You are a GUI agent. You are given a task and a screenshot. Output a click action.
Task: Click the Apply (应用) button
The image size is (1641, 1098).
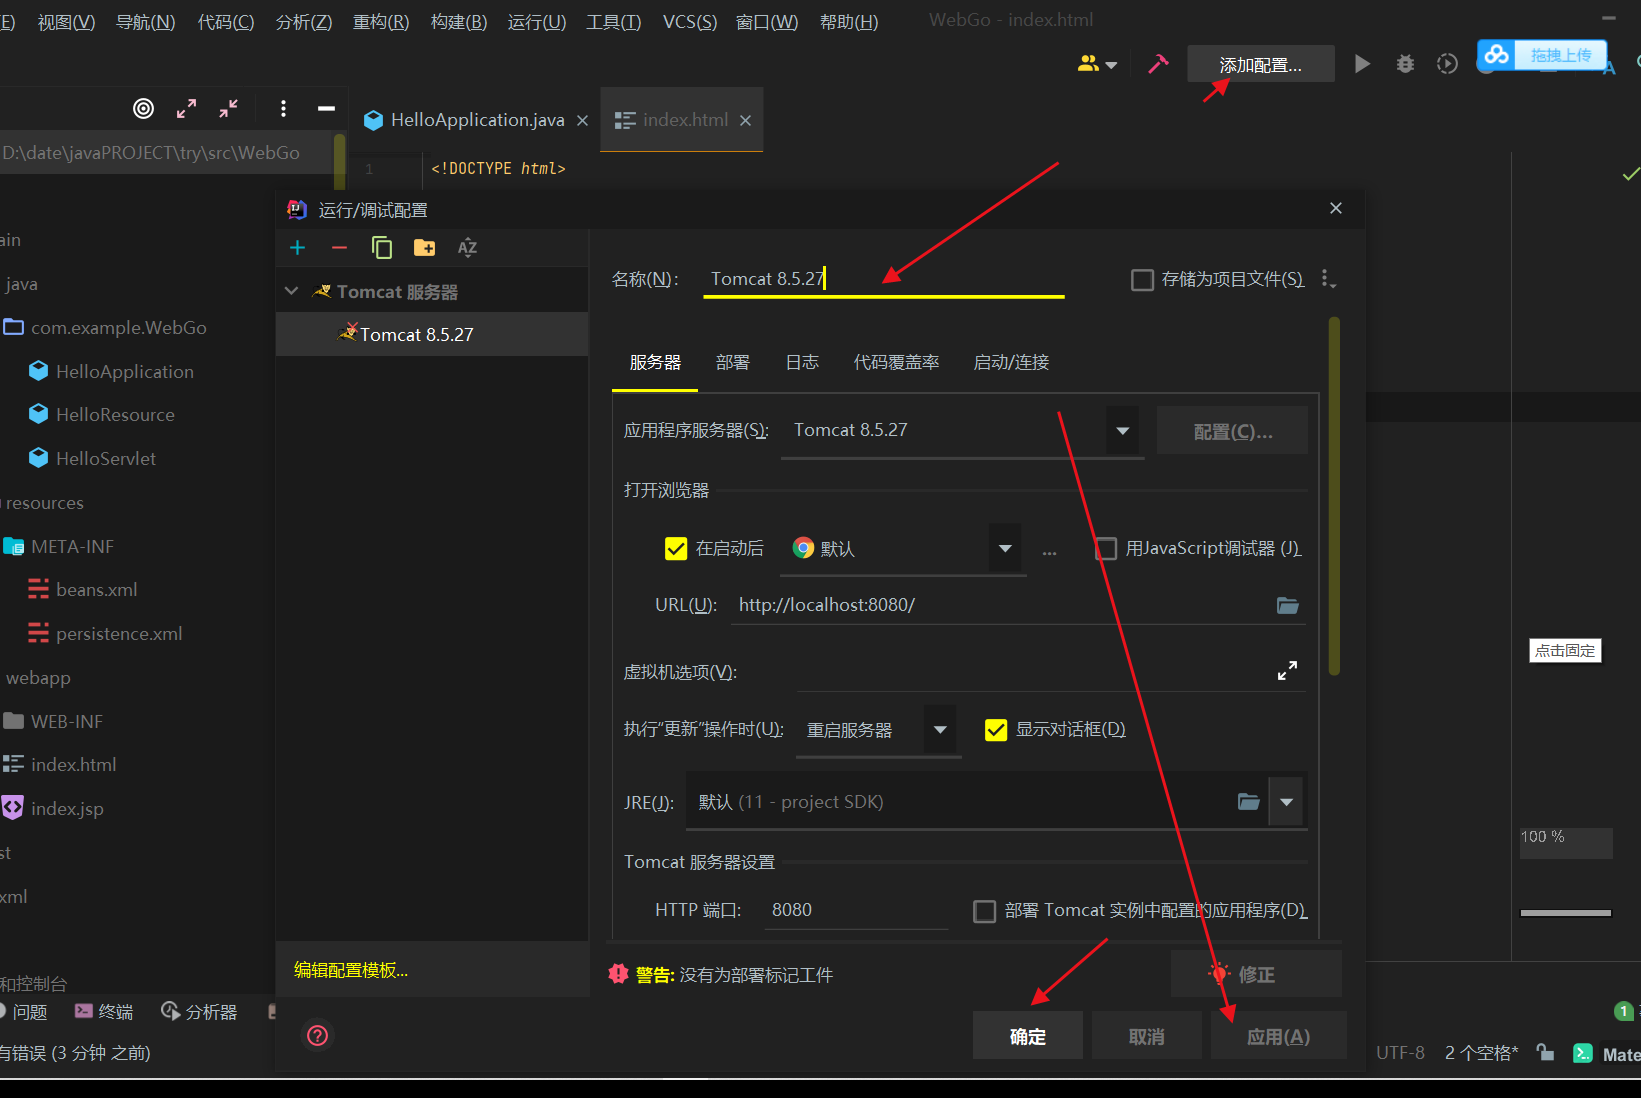(1278, 1036)
